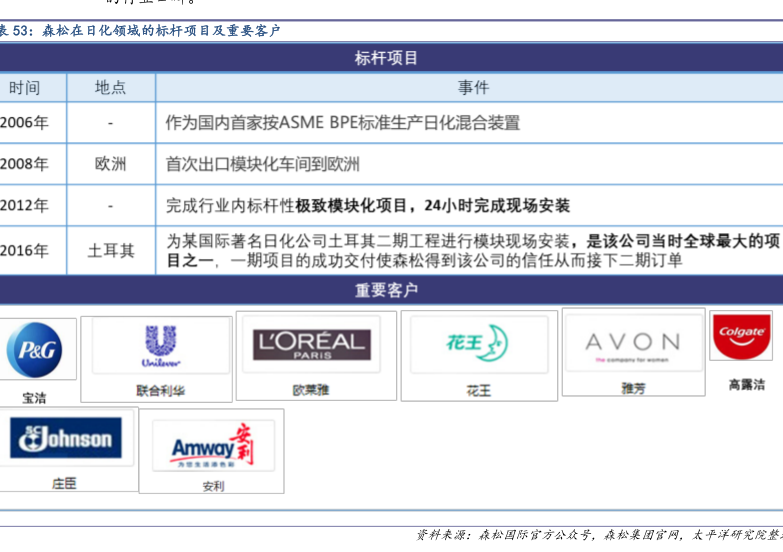
Task: Select the L'Oréal Paris logo
Action: 310,344
